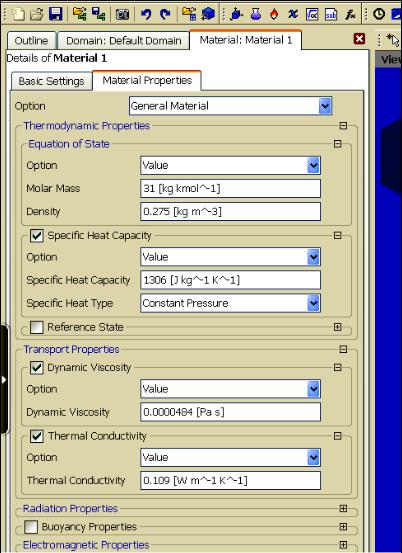Click the black side panel arrow handle
The width and height of the screenshot is (402, 553).
pos(4,379)
